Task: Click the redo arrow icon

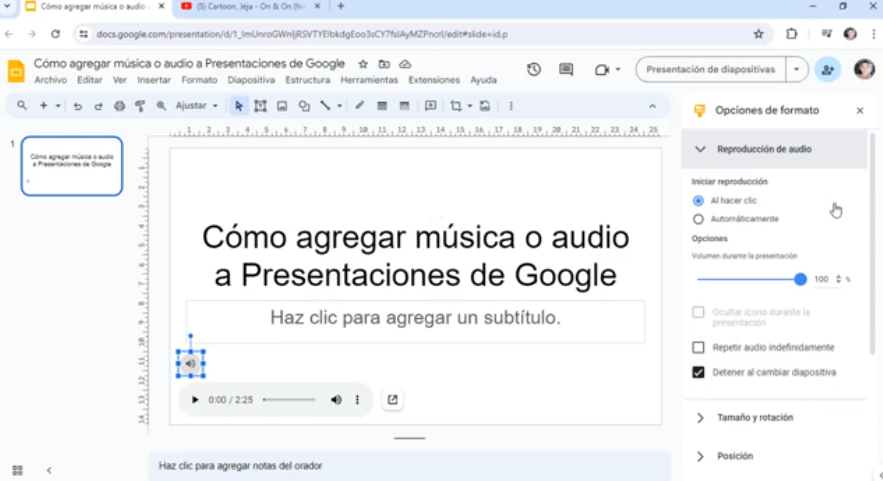Action: pos(98,106)
